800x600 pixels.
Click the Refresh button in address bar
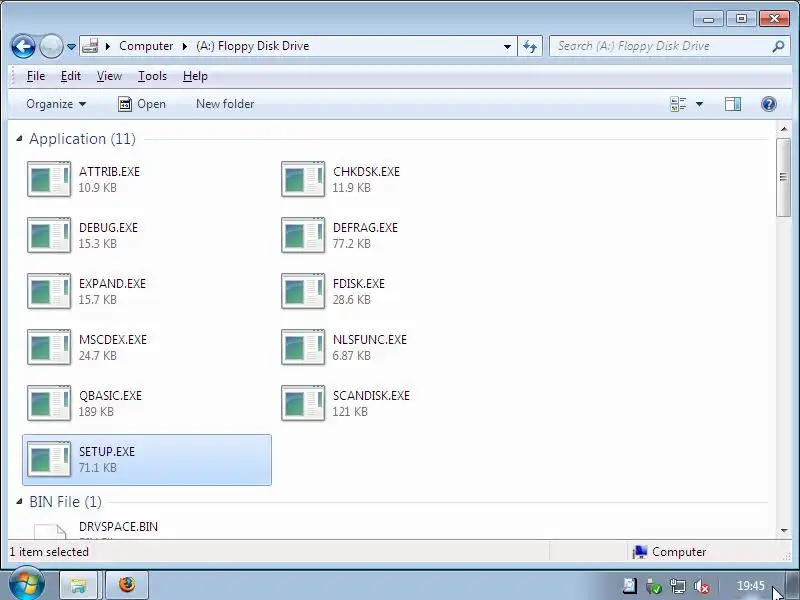(x=530, y=46)
